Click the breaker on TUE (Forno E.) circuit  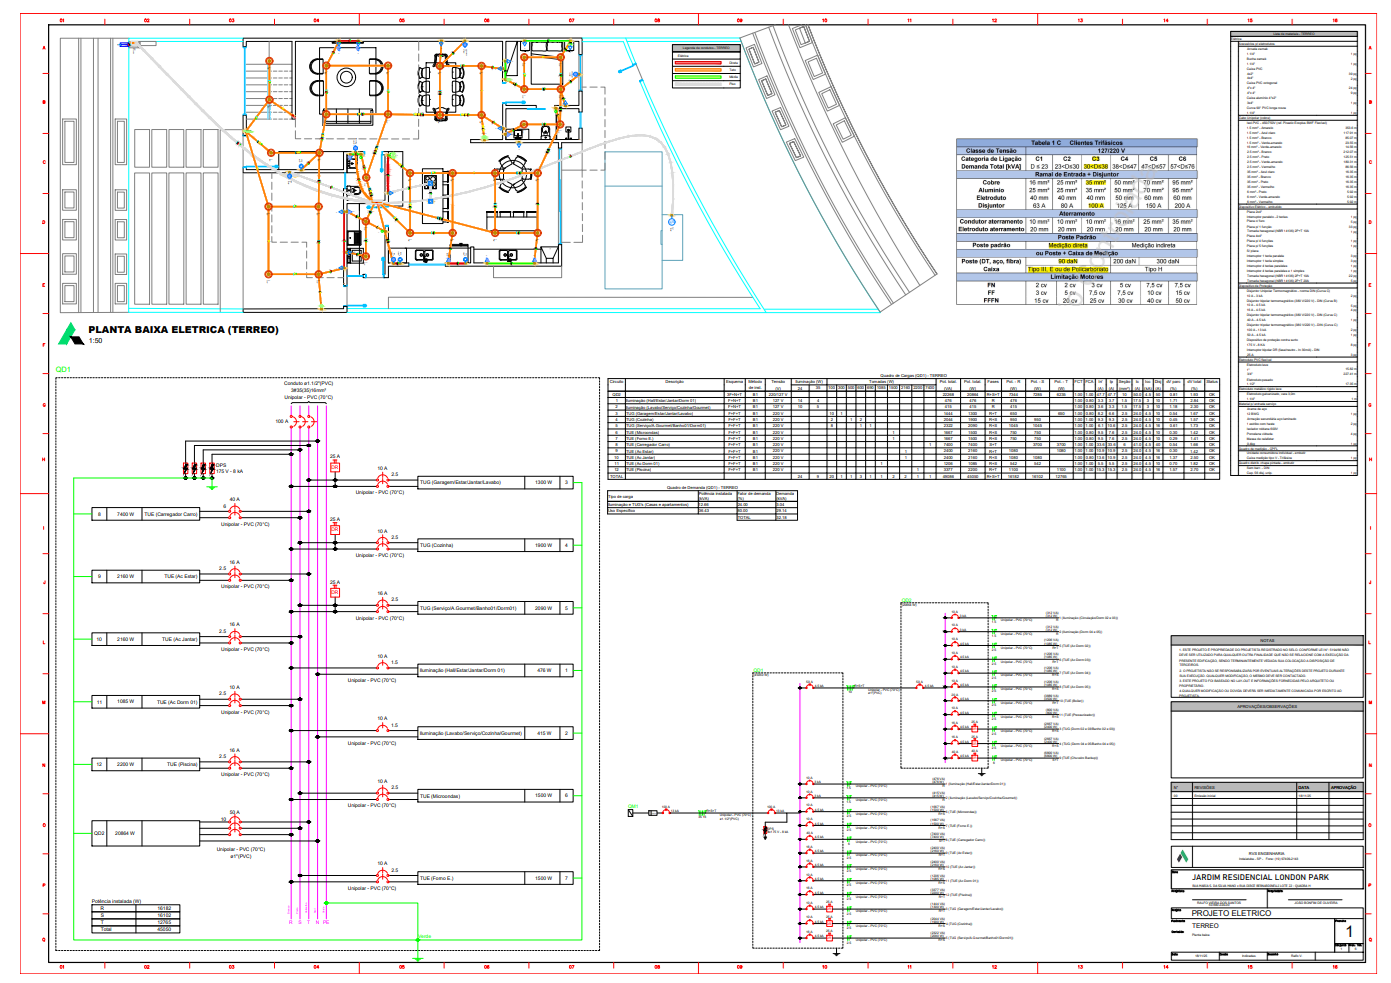382,874
